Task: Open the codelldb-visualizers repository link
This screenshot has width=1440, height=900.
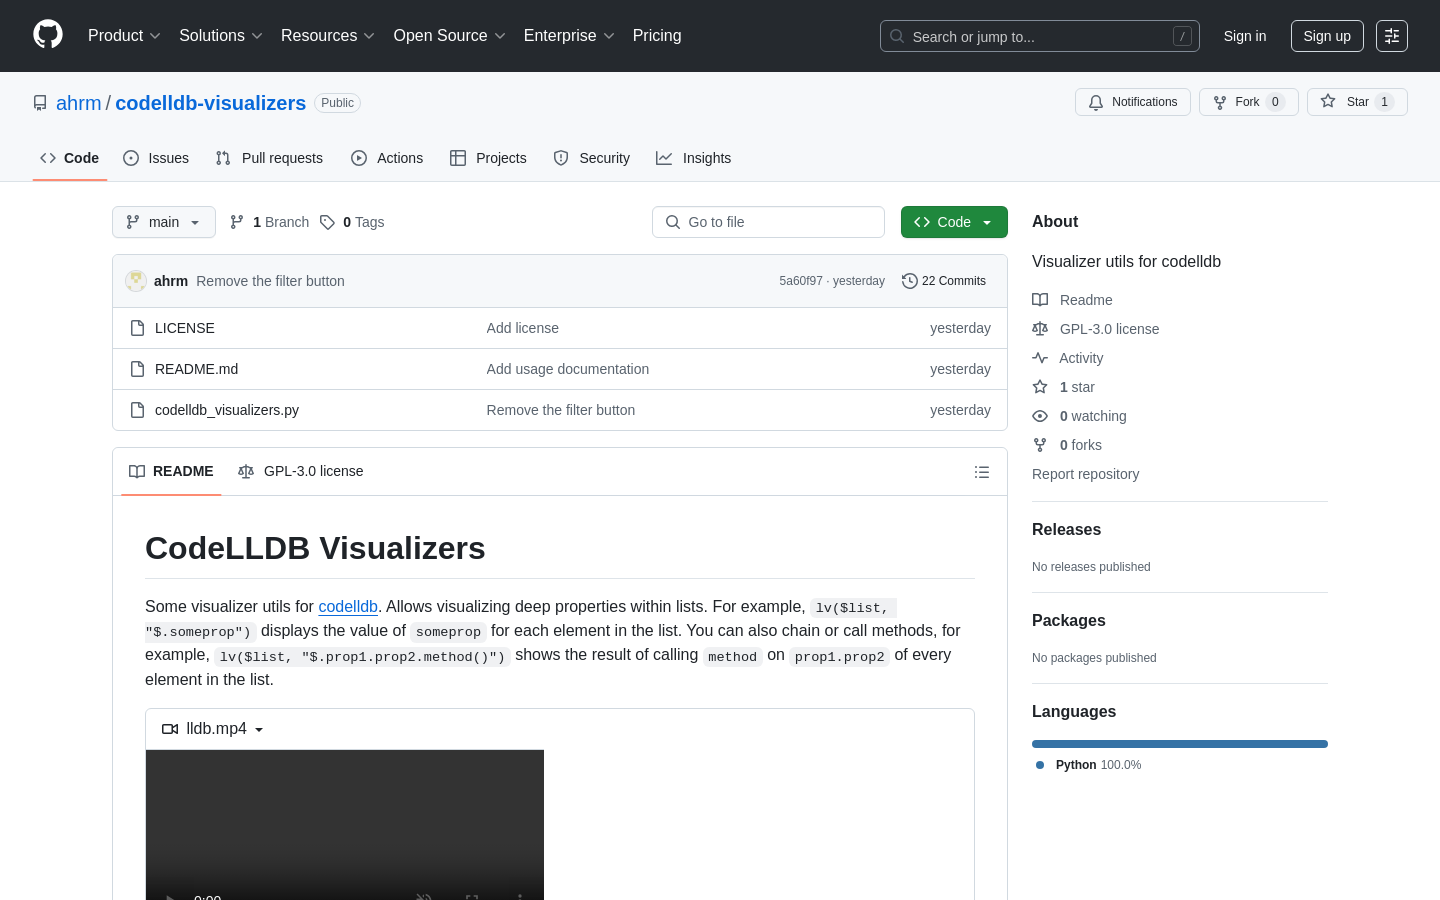Action: [x=211, y=103]
